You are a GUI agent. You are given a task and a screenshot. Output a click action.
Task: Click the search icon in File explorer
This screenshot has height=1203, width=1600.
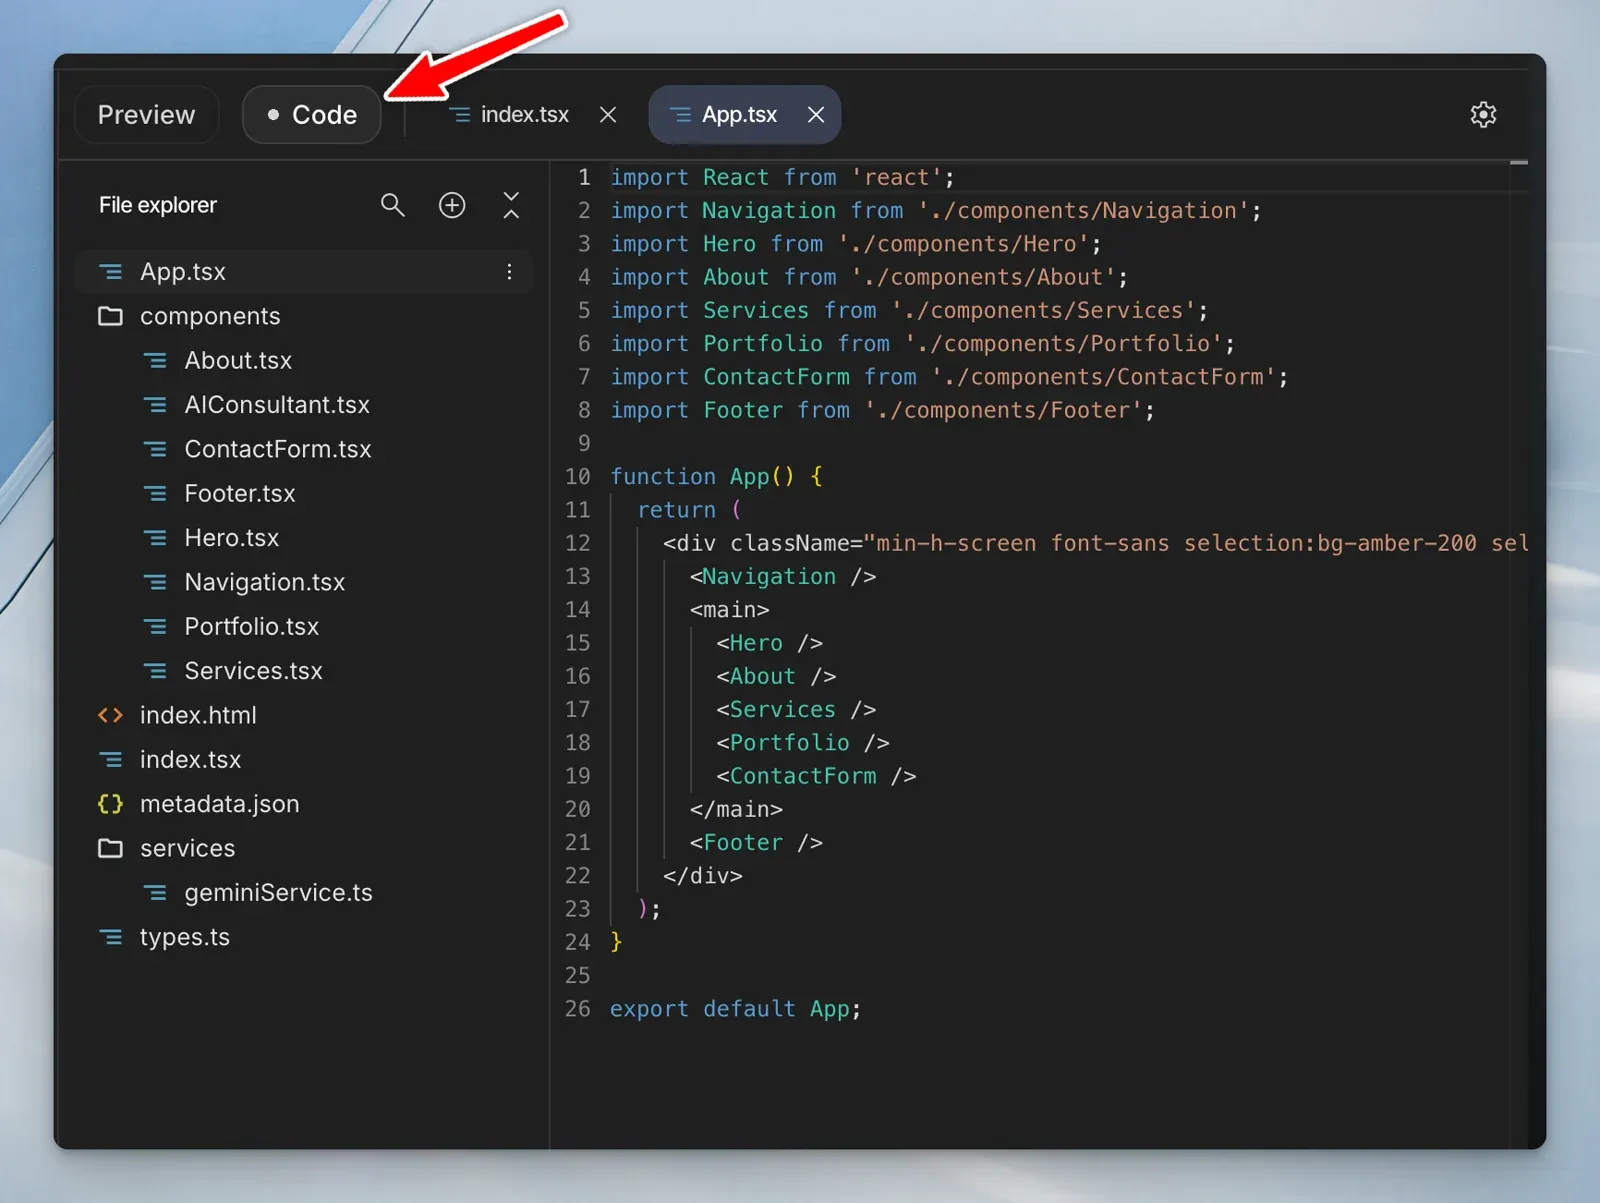tap(392, 205)
